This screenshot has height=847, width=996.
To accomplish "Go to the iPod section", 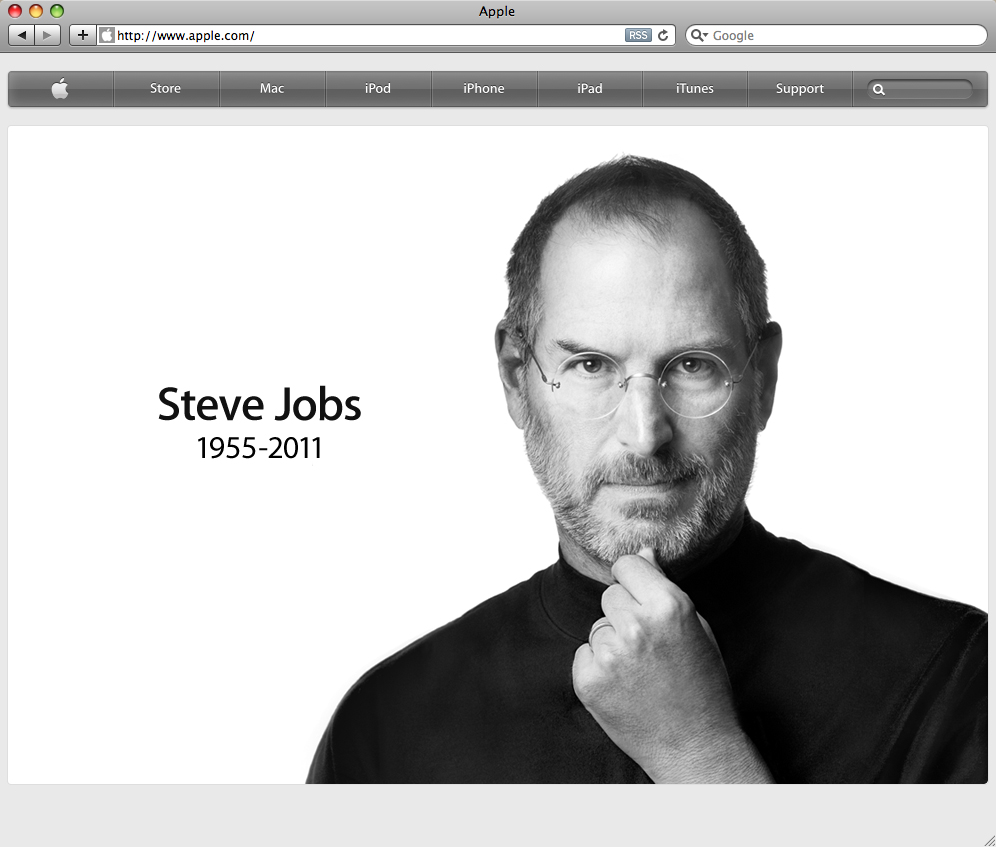I will (378, 89).
